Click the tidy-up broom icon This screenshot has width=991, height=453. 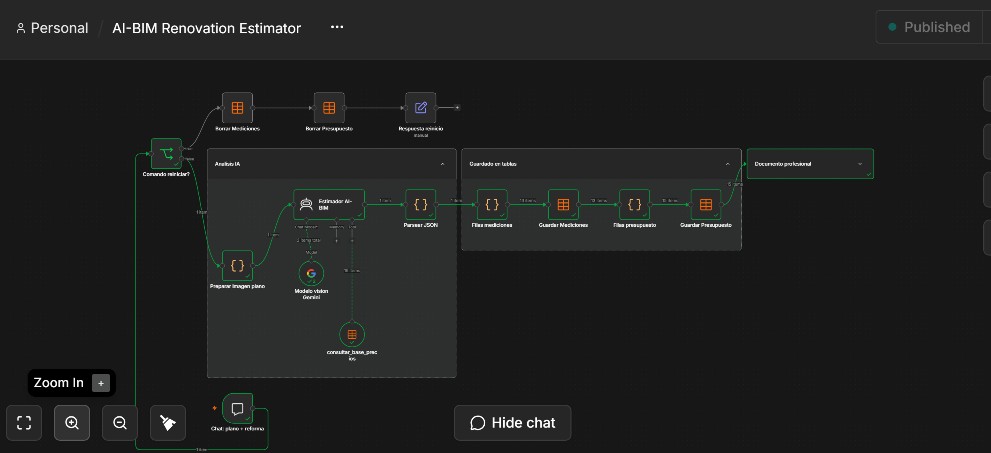point(168,423)
